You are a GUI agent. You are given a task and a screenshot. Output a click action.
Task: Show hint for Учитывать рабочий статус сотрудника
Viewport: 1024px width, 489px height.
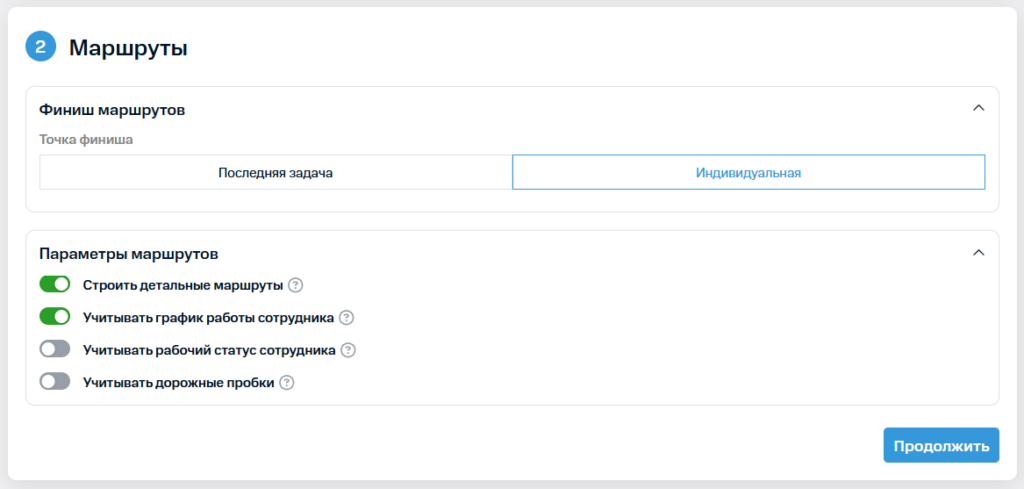[348, 350]
